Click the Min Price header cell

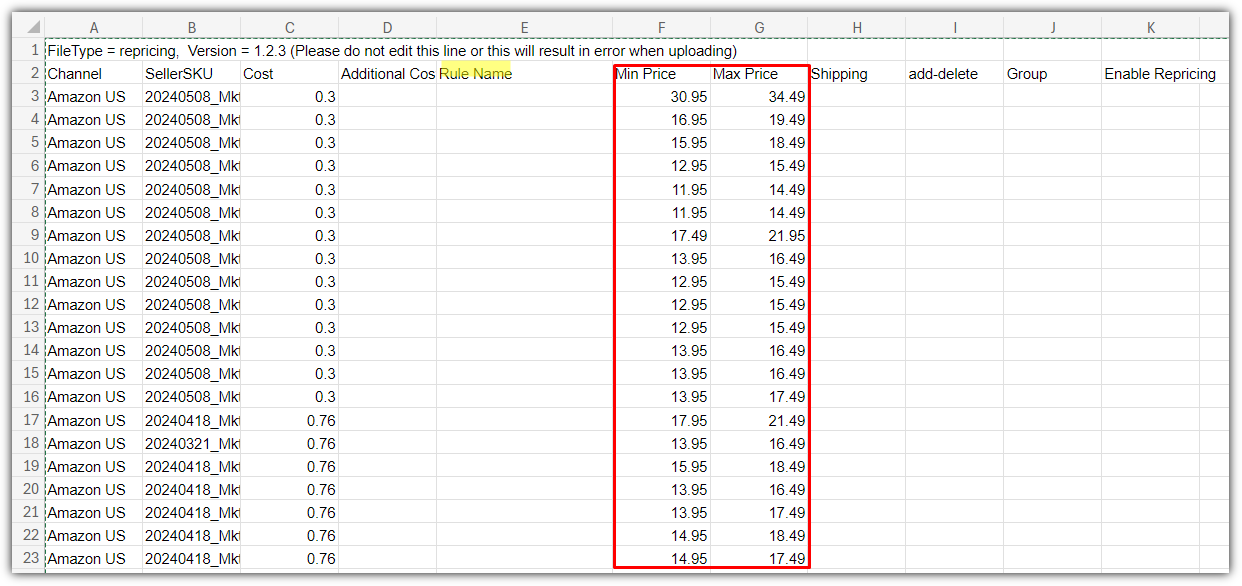tap(661, 73)
